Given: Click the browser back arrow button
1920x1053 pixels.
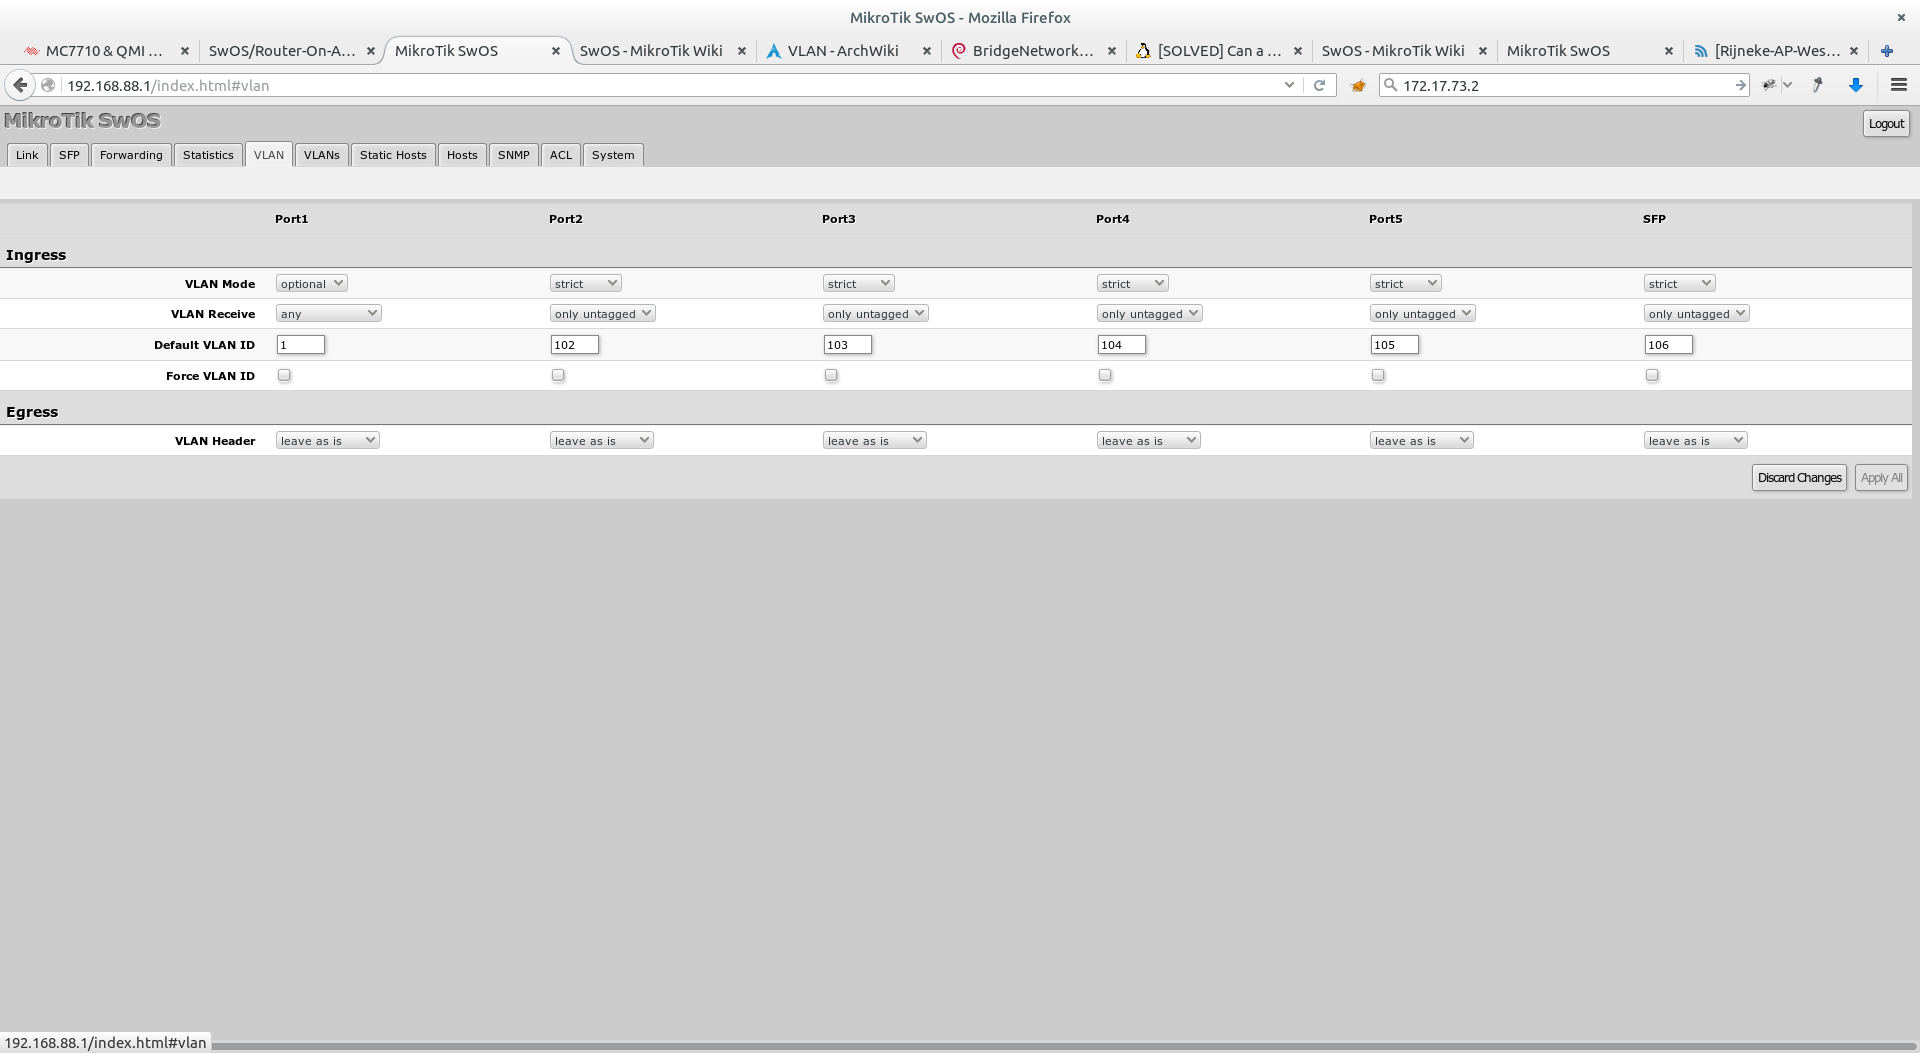Looking at the screenshot, I should point(20,85).
